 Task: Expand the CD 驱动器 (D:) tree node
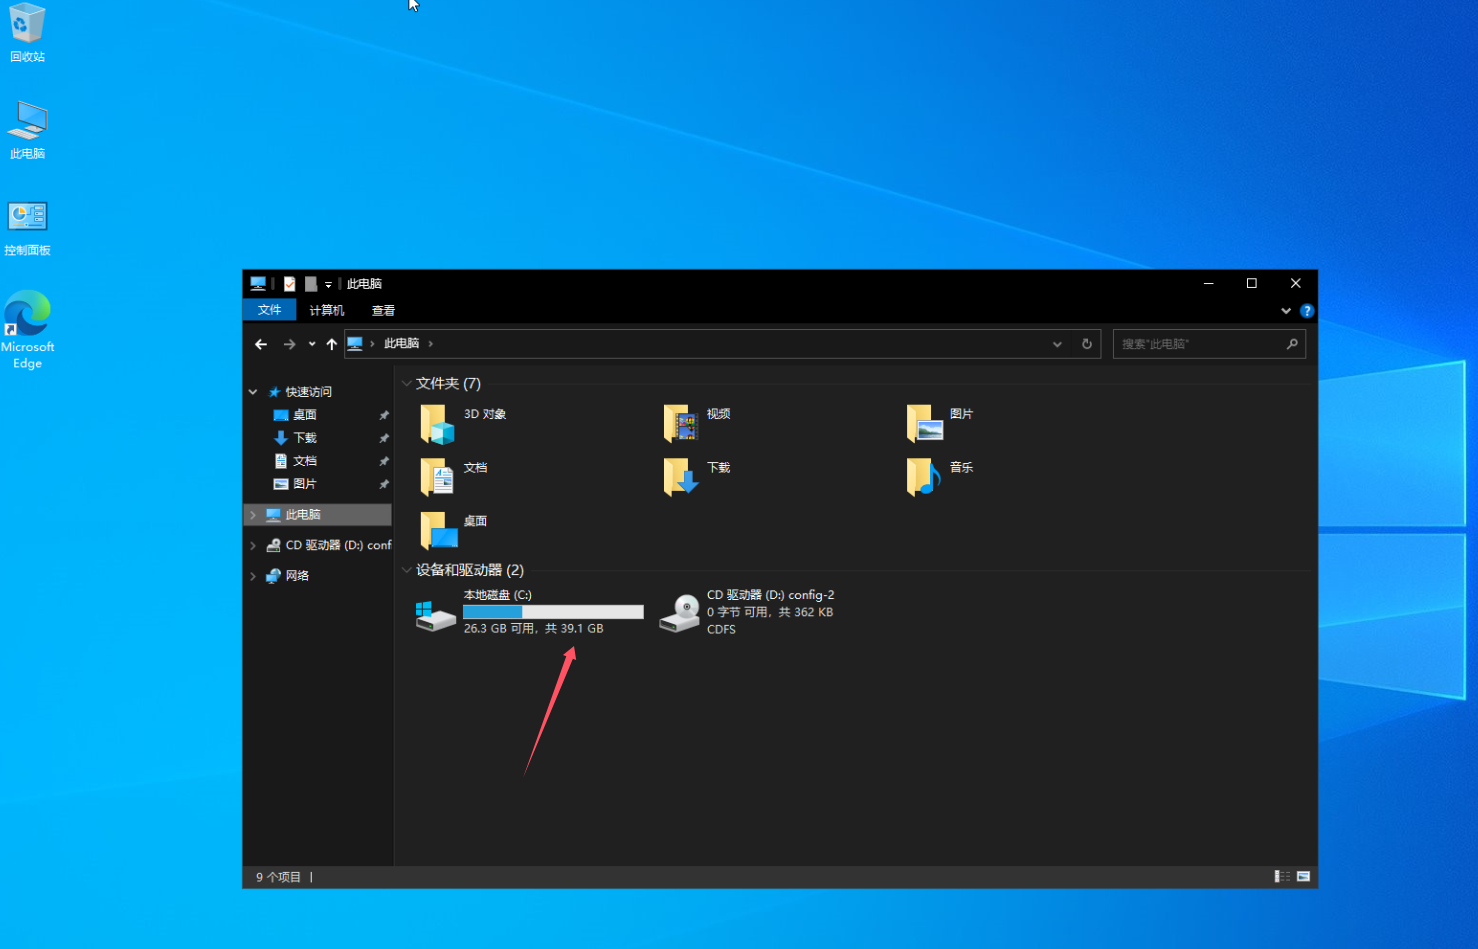tap(253, 546)
